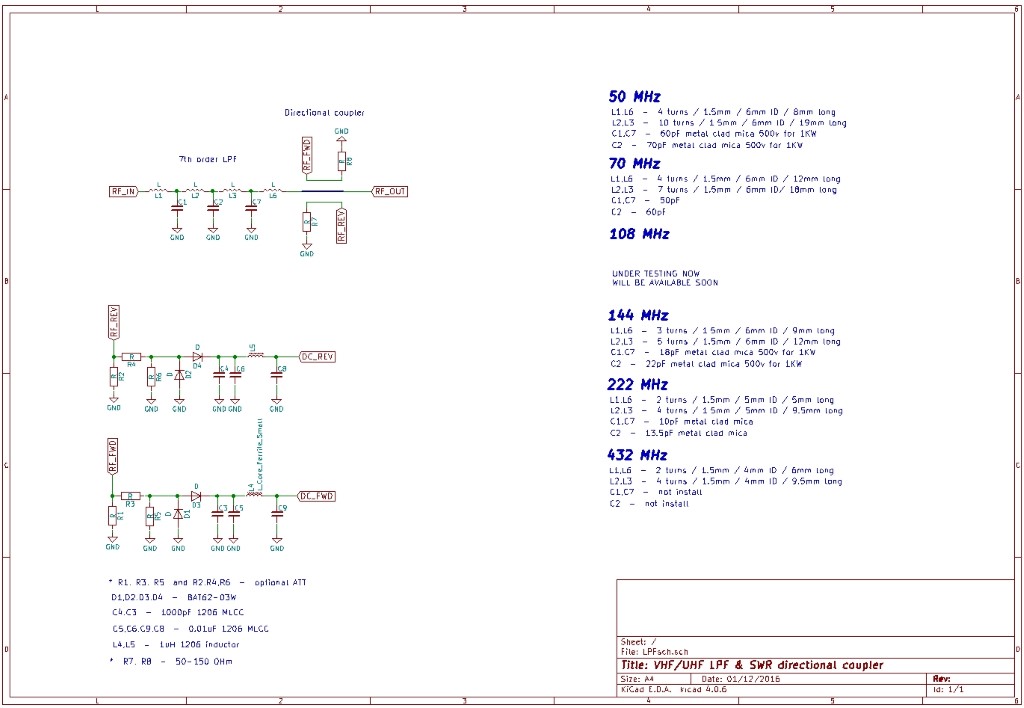Click the '70 MHz' heading
Viewport: 1024px width, 708px height.
click(x=634, y=163)
